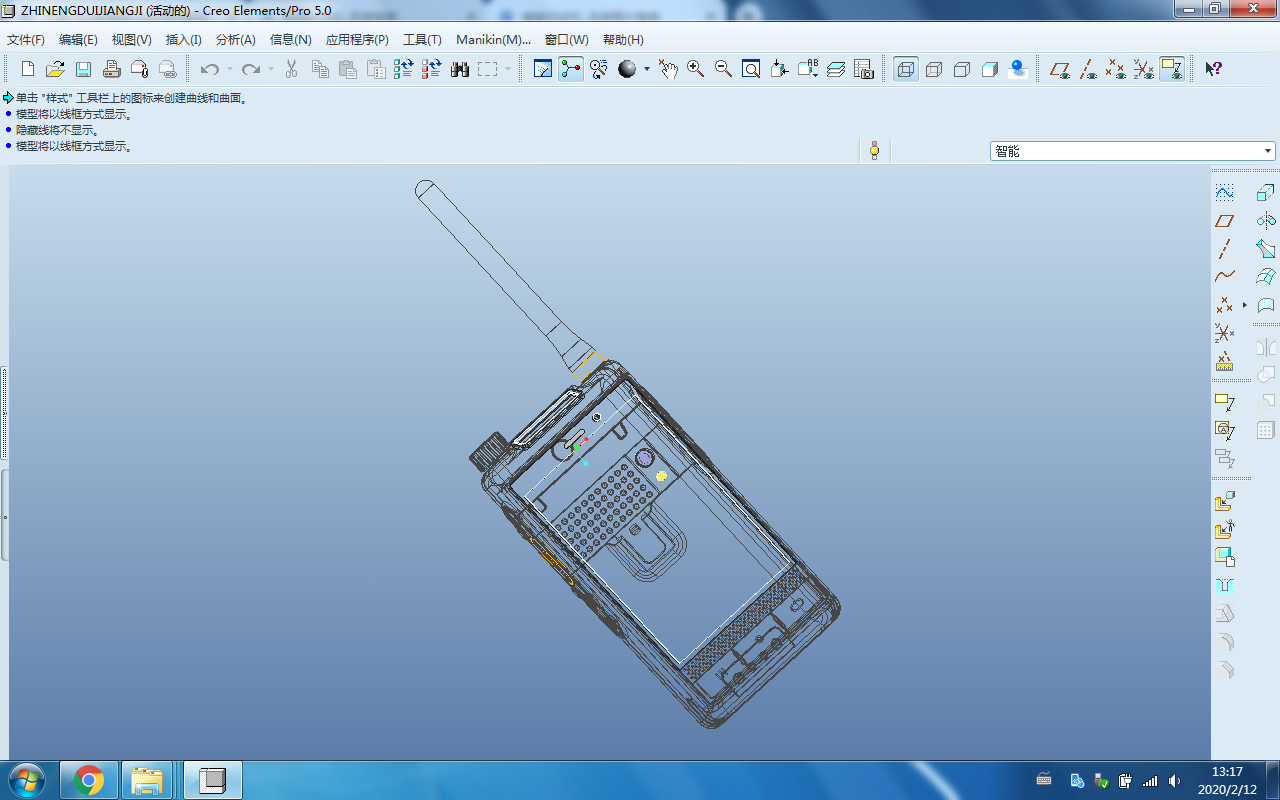Screen dimensions: 1280x800
Task: Open Windows Explorer from the taskbar
Action: pos(147,780)
